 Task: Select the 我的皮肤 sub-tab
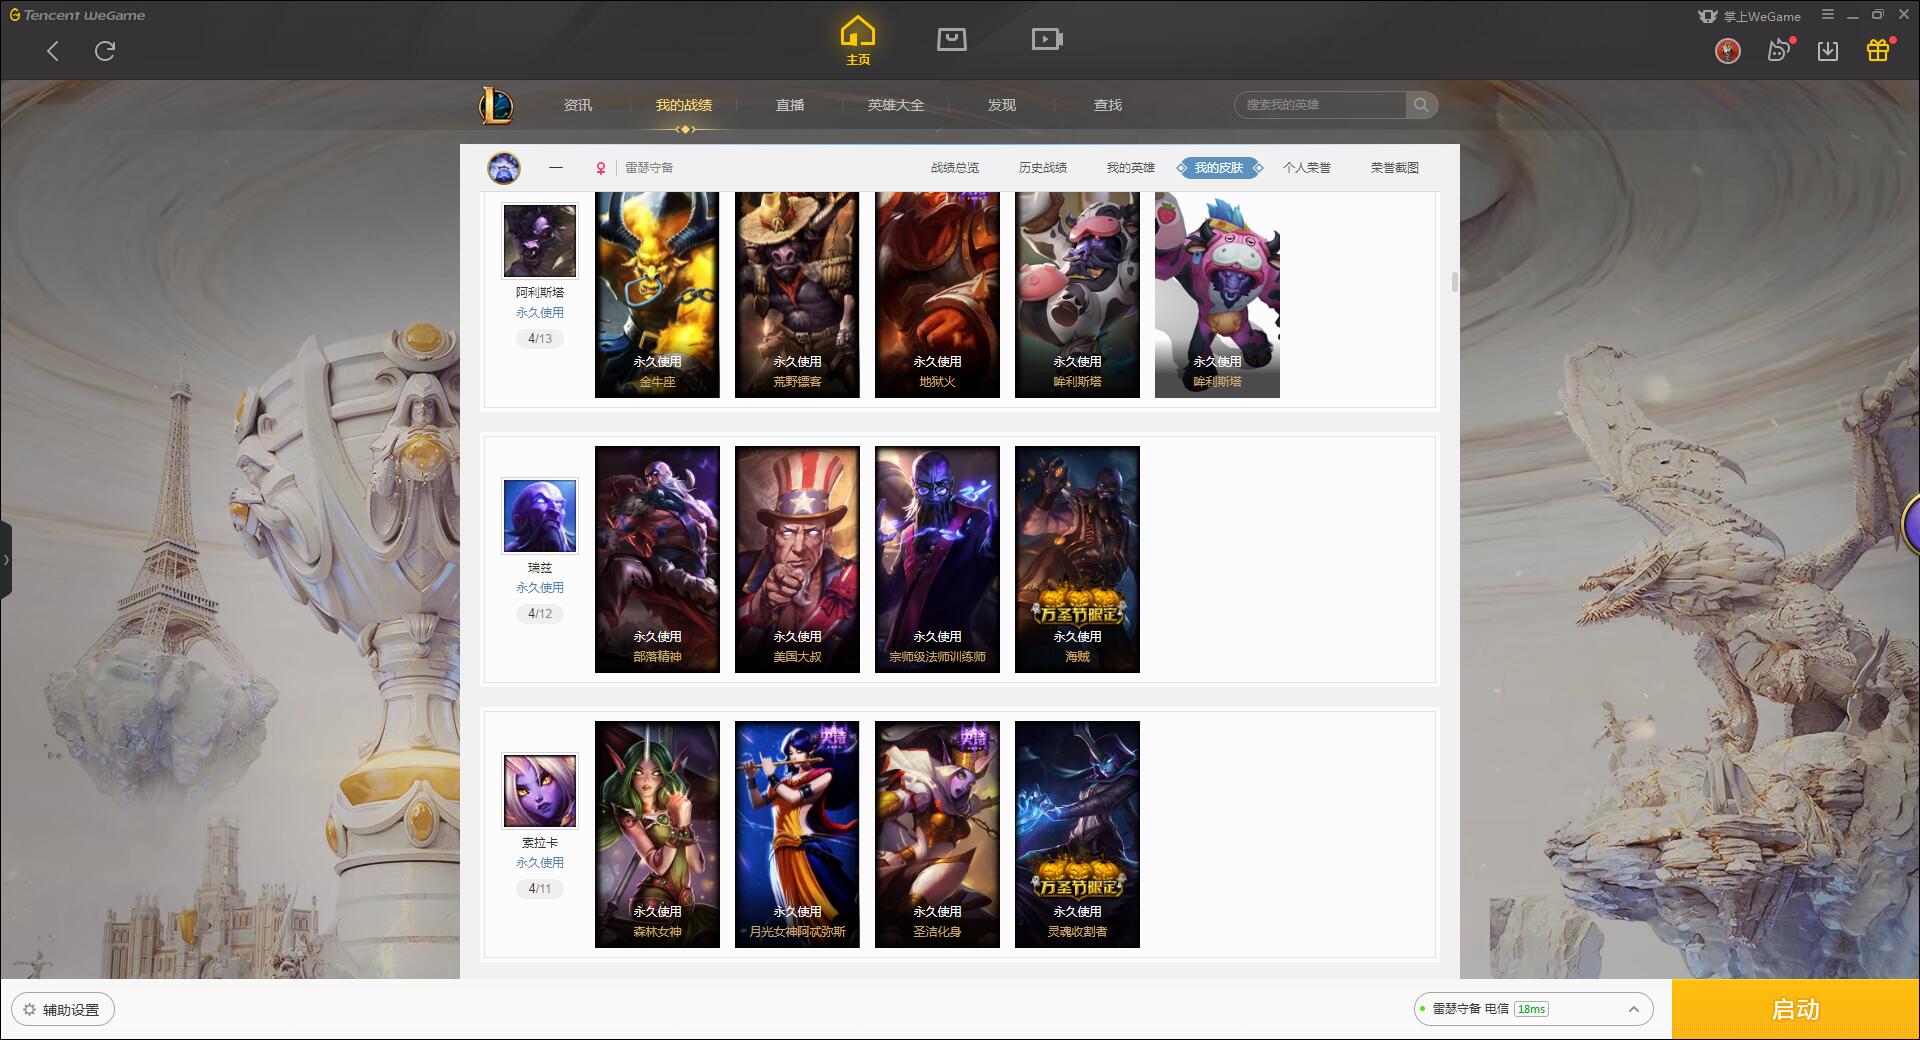click(1219, 168)
